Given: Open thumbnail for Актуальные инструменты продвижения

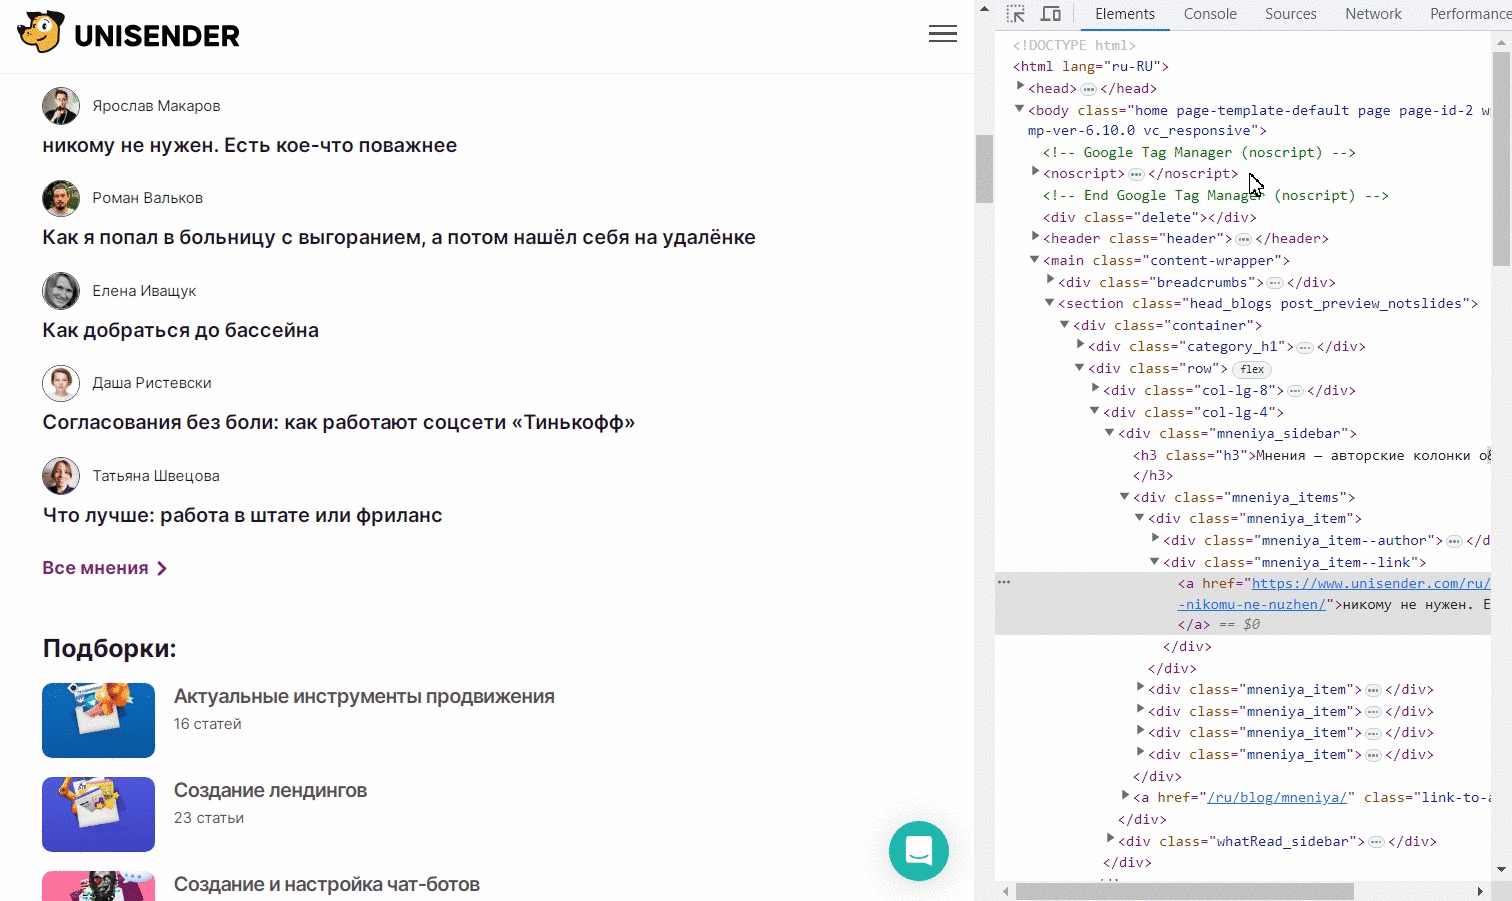Looking at the screenshot, I should click(x=98, y=720).
